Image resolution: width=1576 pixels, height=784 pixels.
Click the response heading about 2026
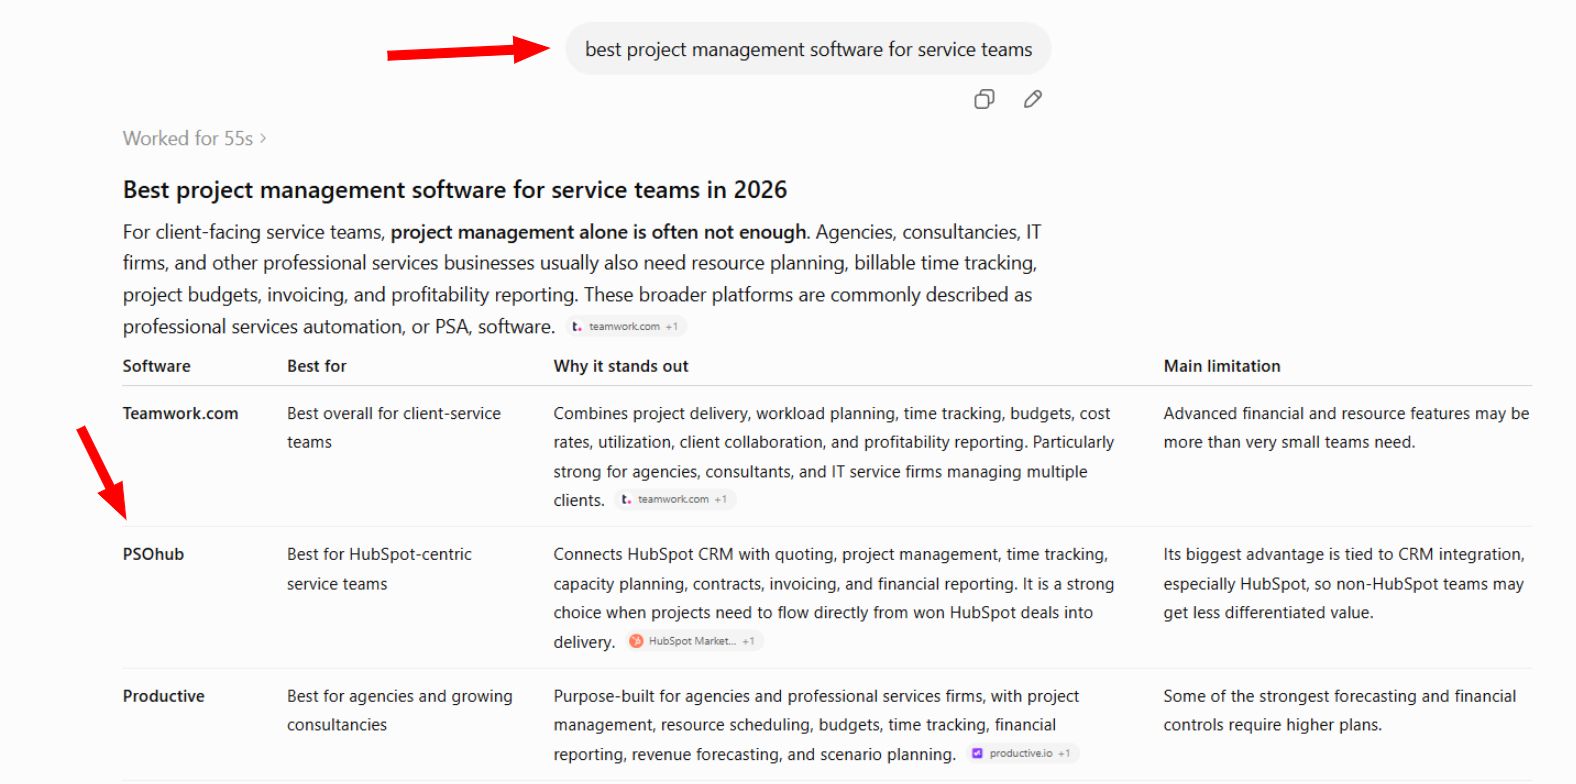pyautogui.click(x=455, y=190)
